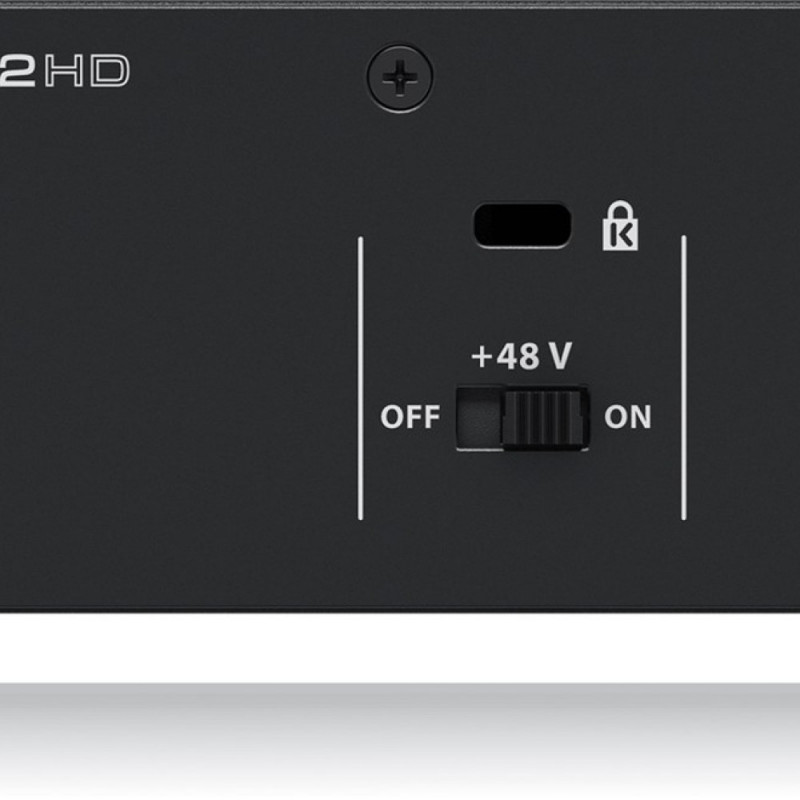Click the right white vertical divider line

click(x=684, y=378)
